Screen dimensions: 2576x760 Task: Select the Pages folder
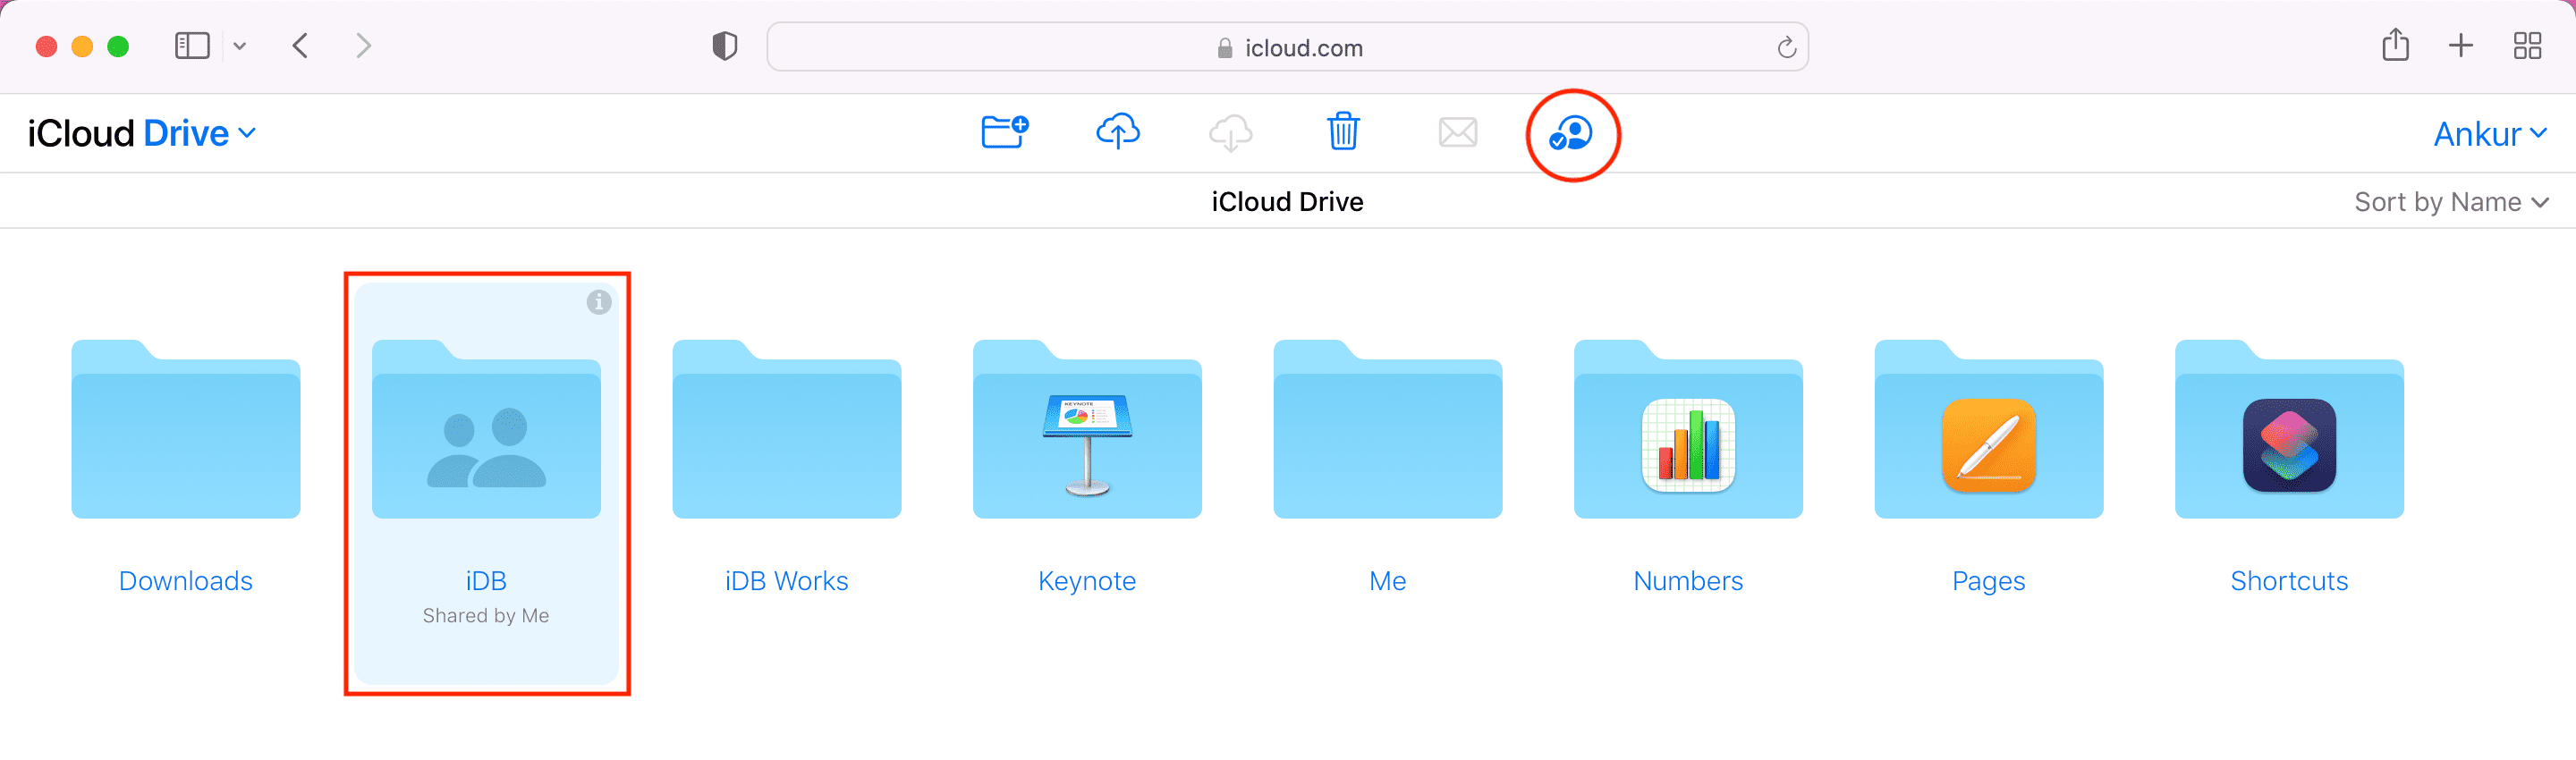pos(1989,429)
